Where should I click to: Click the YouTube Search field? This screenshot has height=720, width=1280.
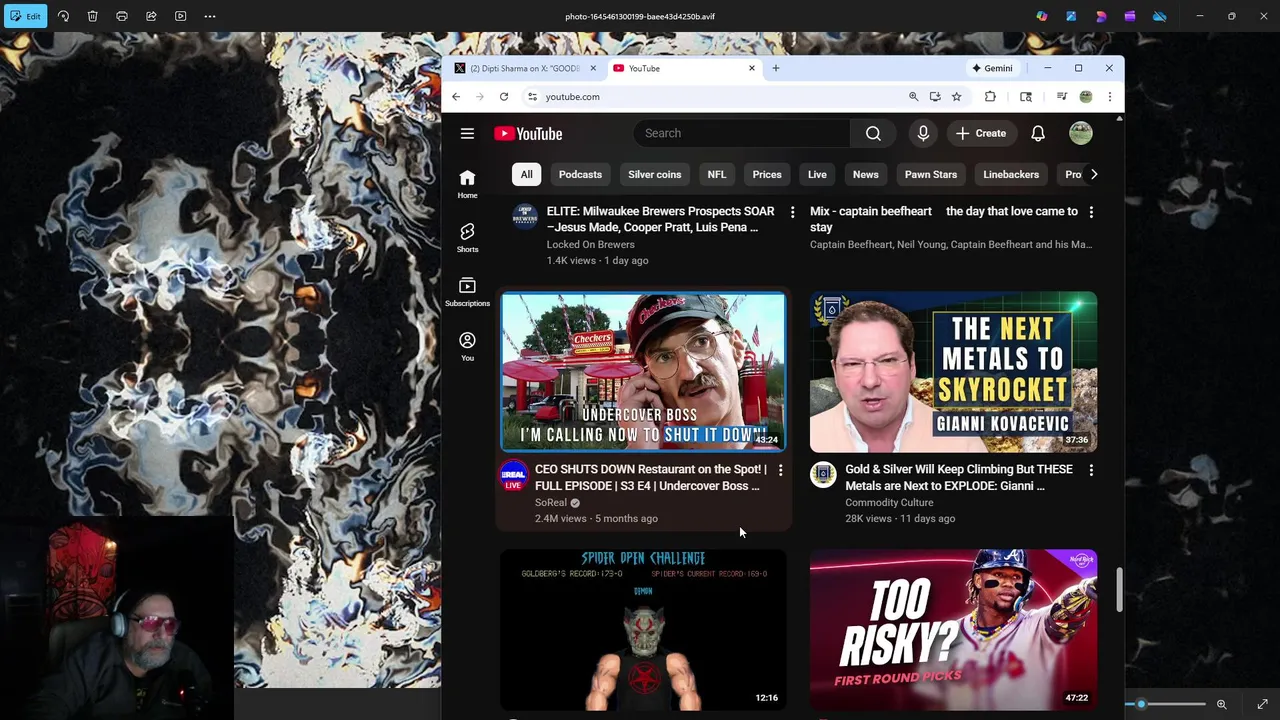742,133
